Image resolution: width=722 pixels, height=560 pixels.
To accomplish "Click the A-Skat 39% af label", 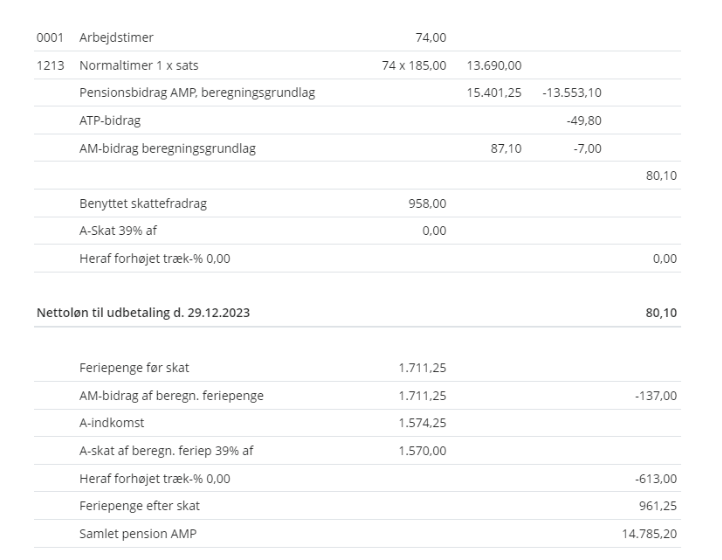I will click(122, 231).
